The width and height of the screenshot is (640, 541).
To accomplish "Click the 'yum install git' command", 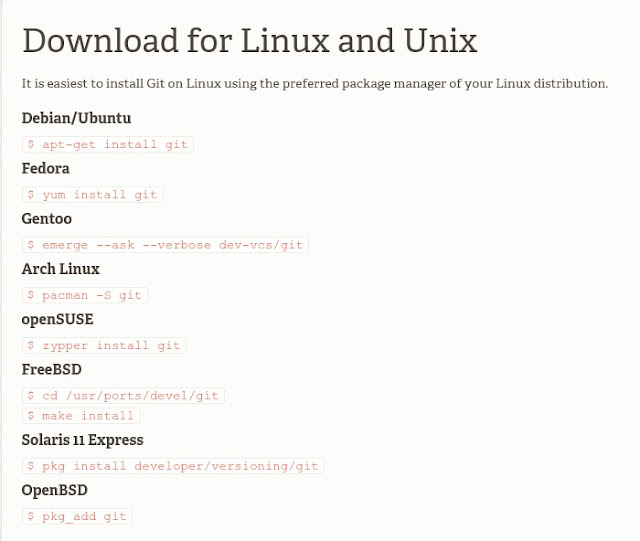I will click(x=93, y=195).
